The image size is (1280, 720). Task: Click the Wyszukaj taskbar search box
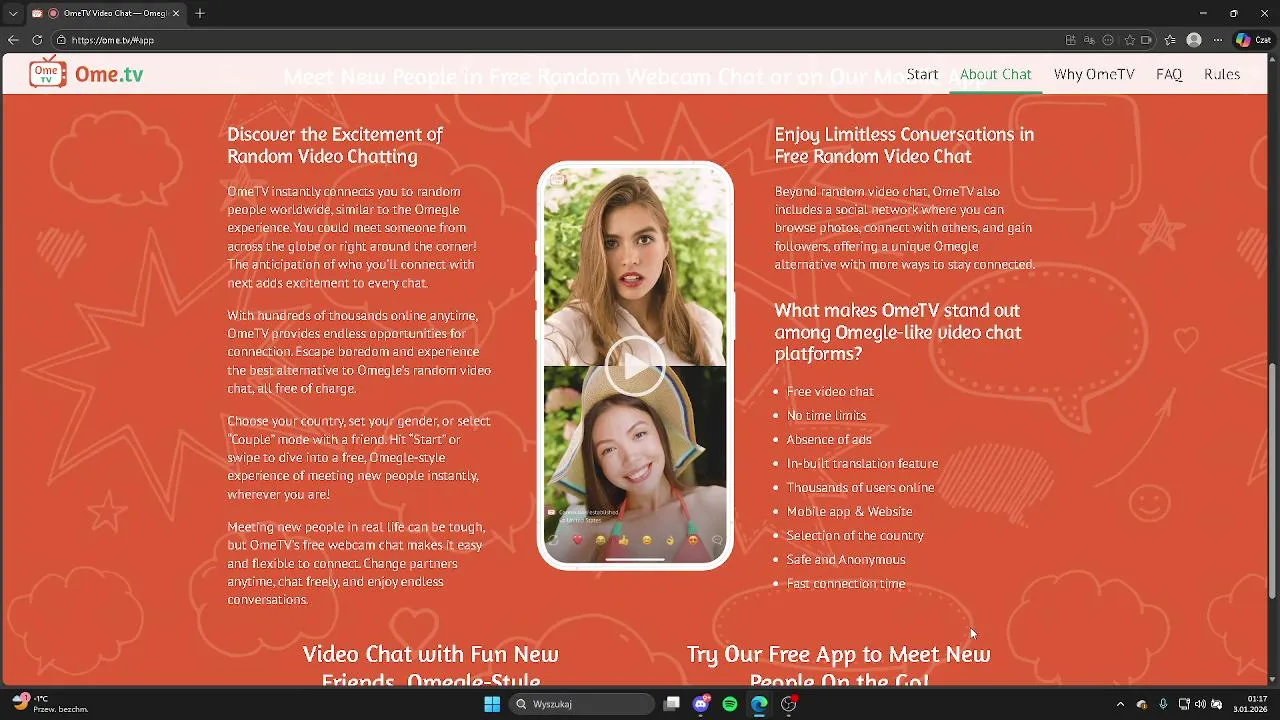coord(583,704)
